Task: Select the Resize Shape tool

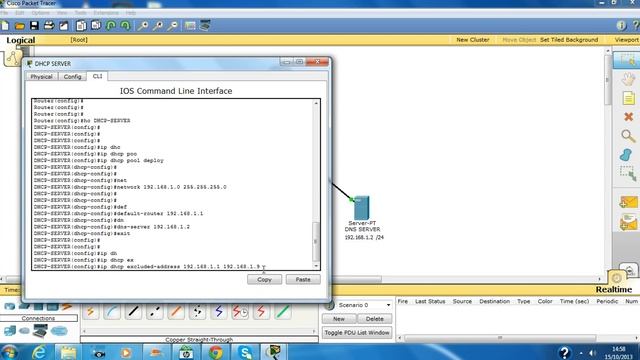Action: (x=628, y=174)
